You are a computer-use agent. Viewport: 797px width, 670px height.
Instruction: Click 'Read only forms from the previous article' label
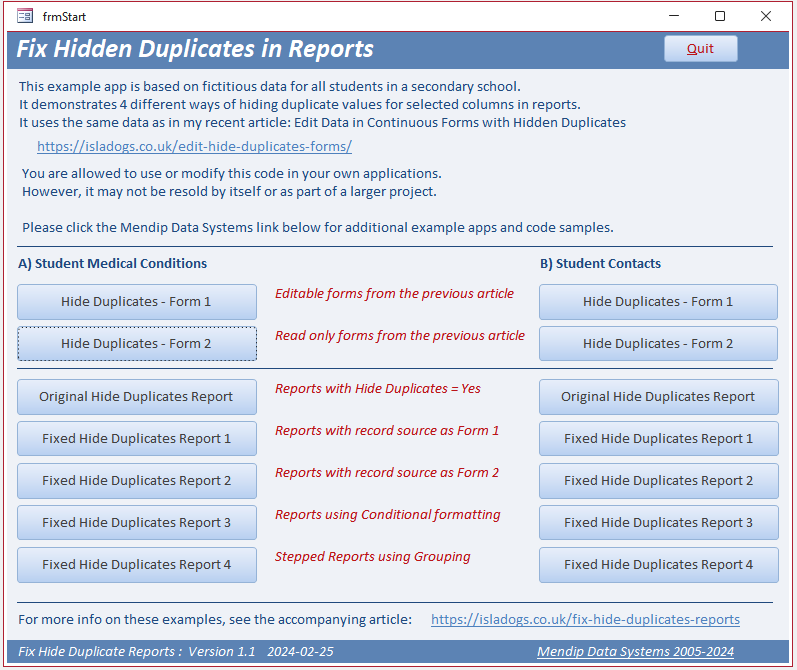[400, 336]
